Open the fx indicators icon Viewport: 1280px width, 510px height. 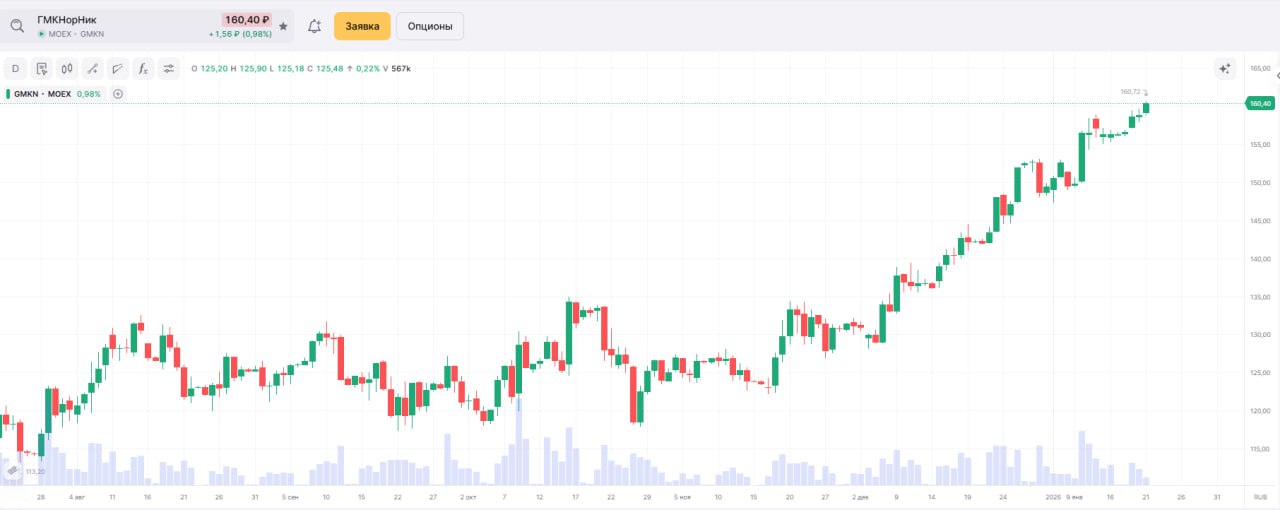tap(143, 68)
